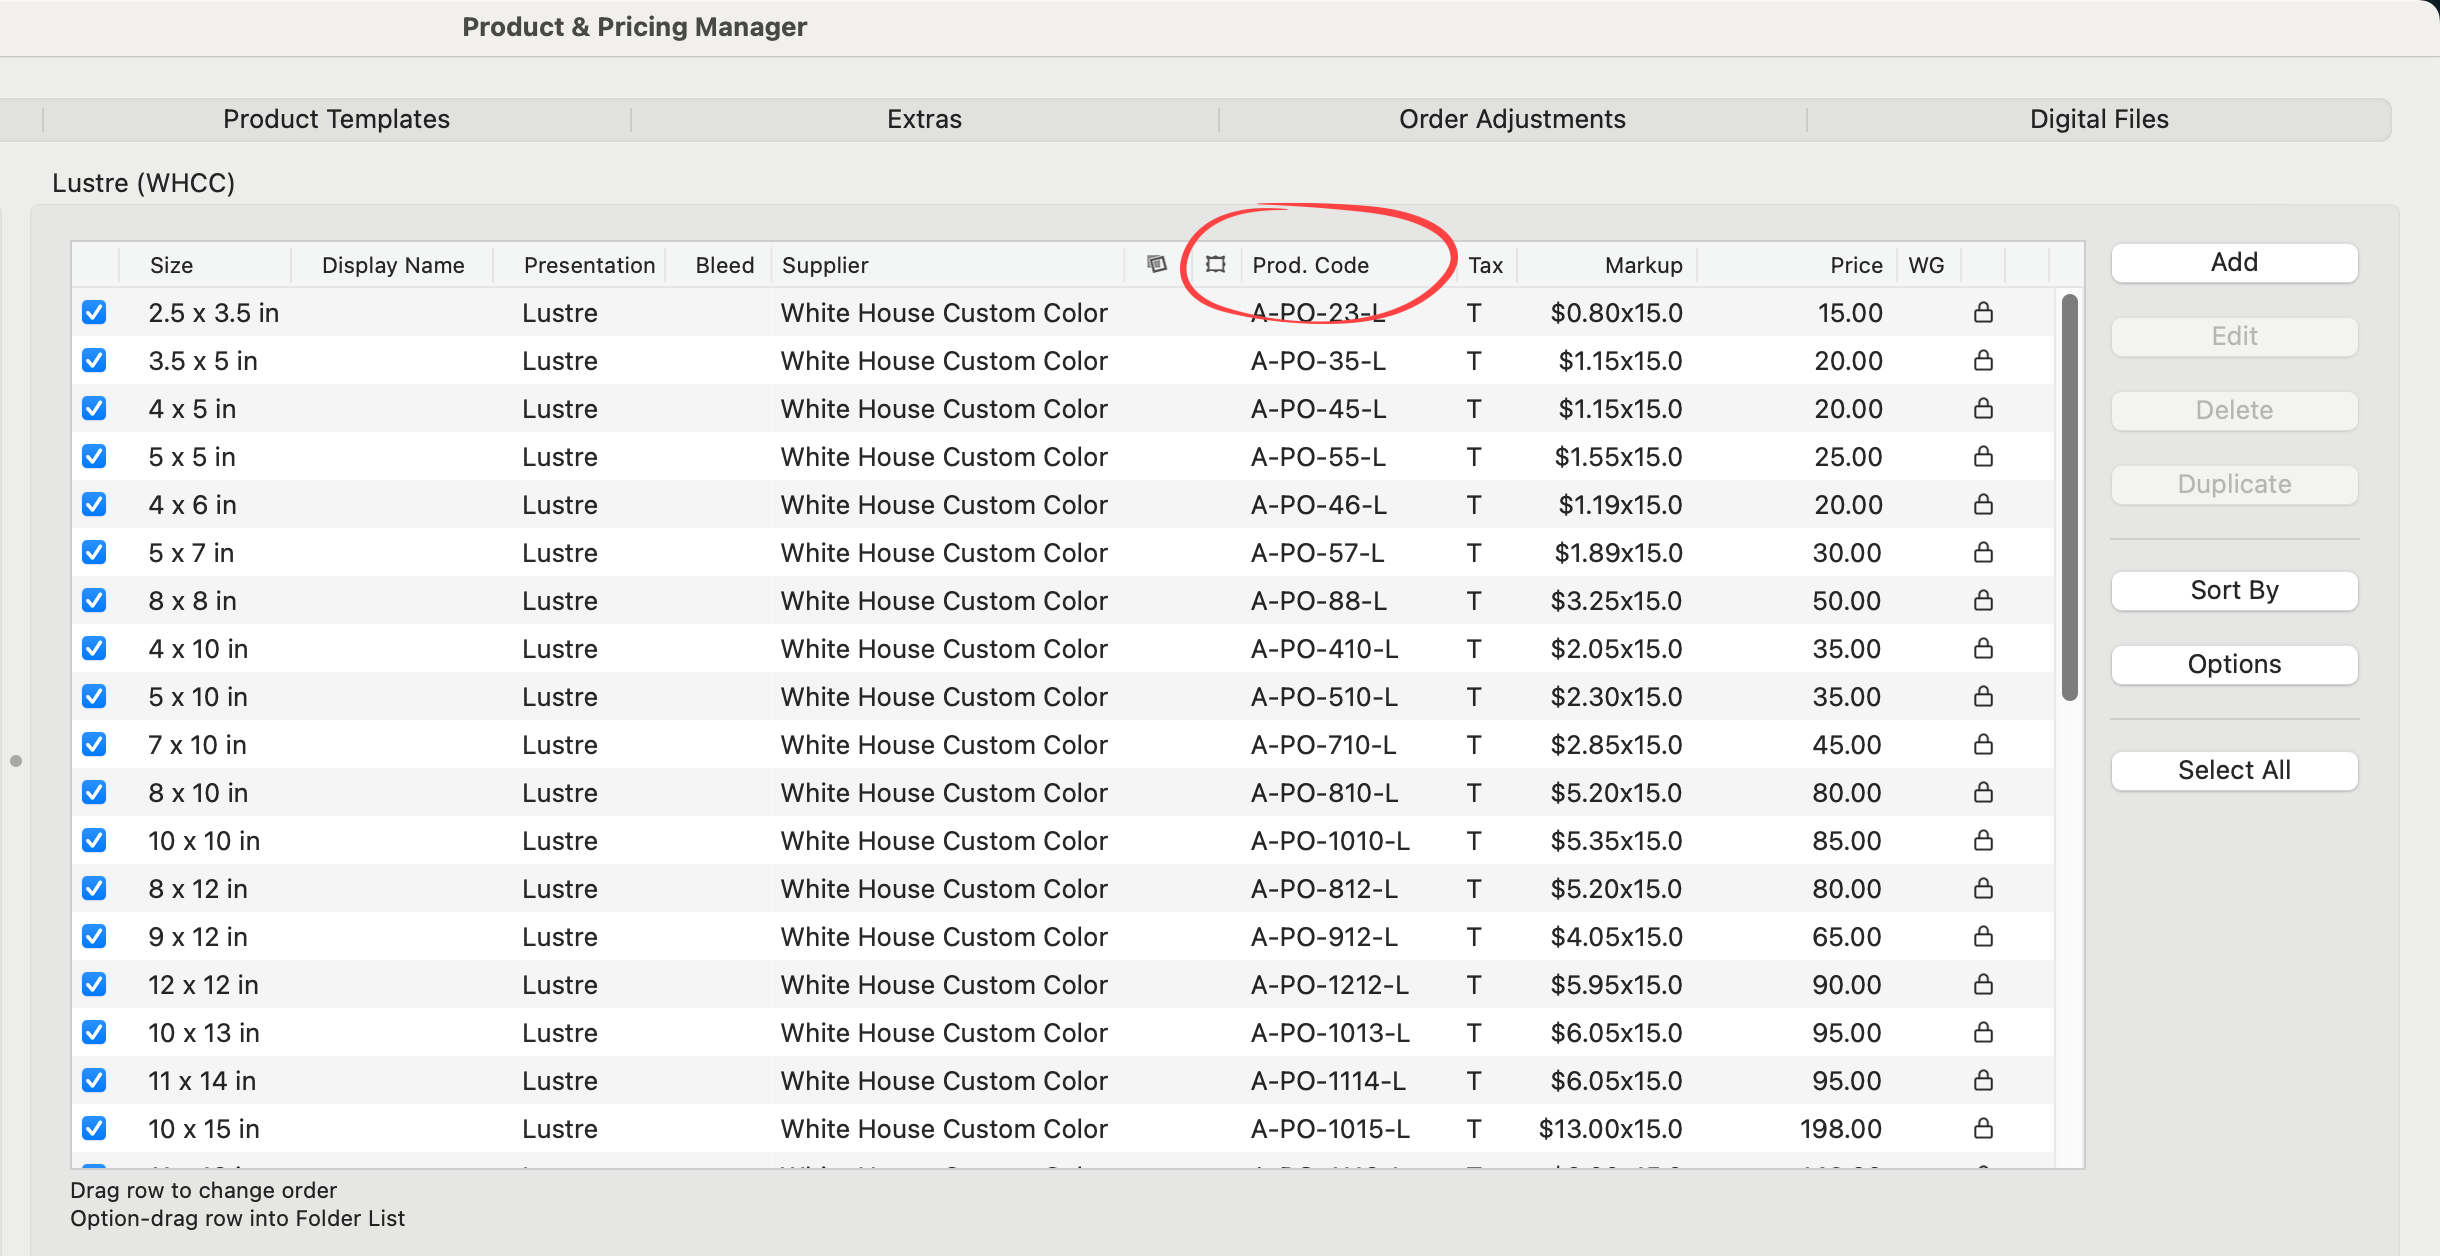The height and width of the screenshot is (1256, 2440).
Task: Click lock icon on 5 x 7 in row
Action: point(1983,553)
